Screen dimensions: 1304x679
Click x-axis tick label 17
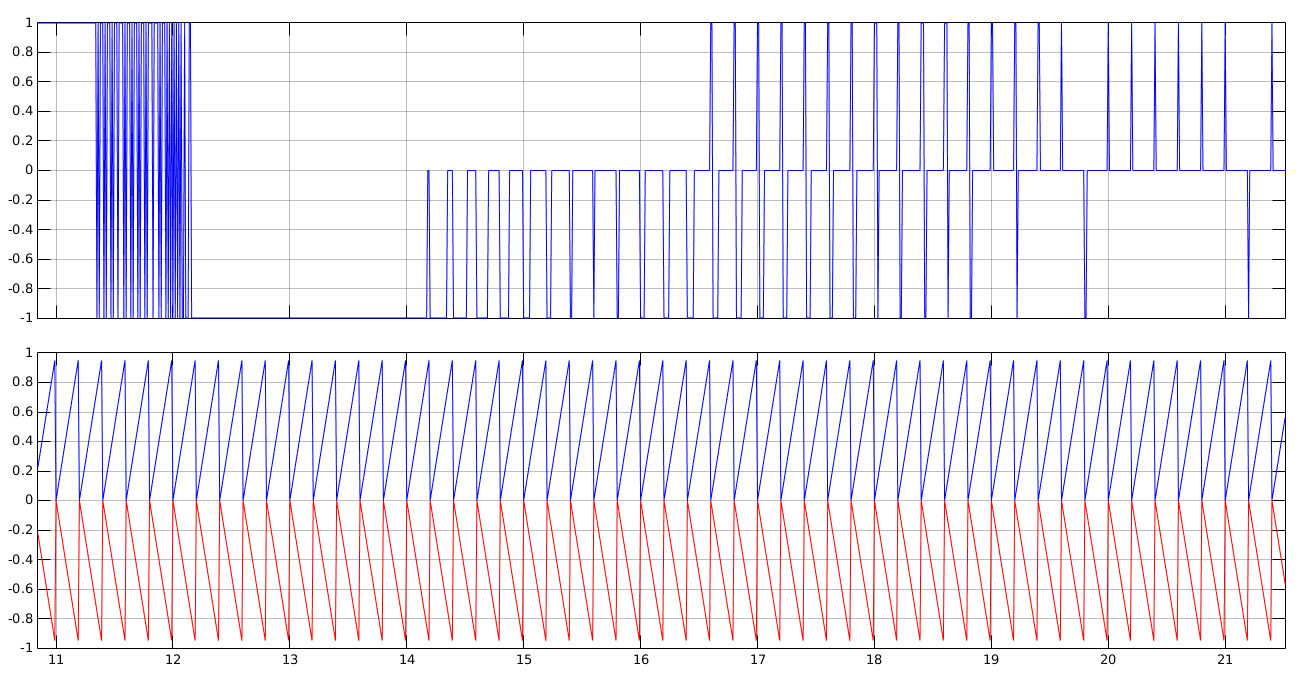(758, 661)
